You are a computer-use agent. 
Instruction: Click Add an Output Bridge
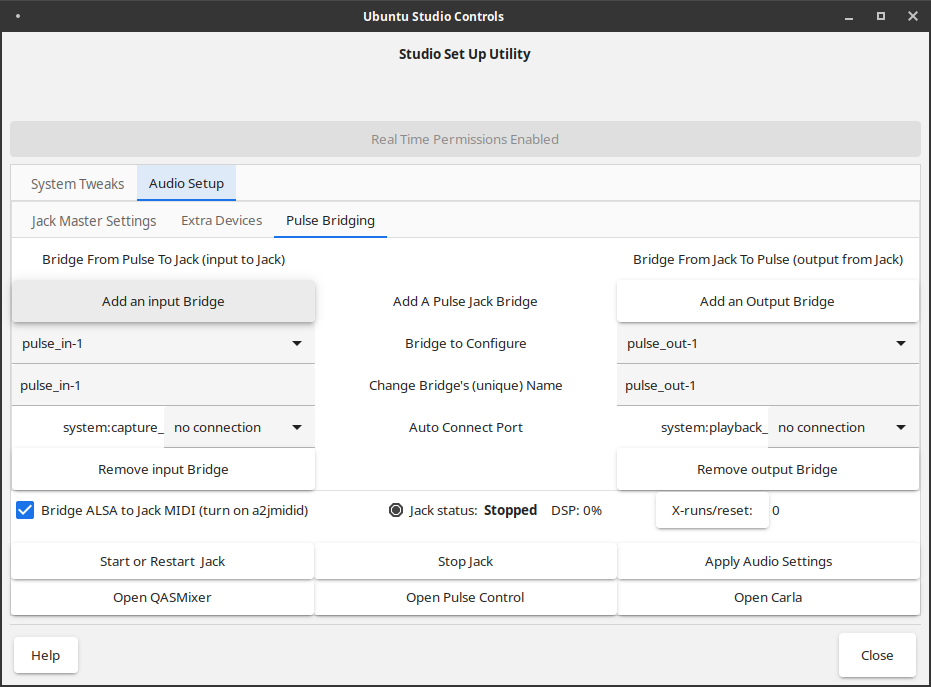(767, 301)
